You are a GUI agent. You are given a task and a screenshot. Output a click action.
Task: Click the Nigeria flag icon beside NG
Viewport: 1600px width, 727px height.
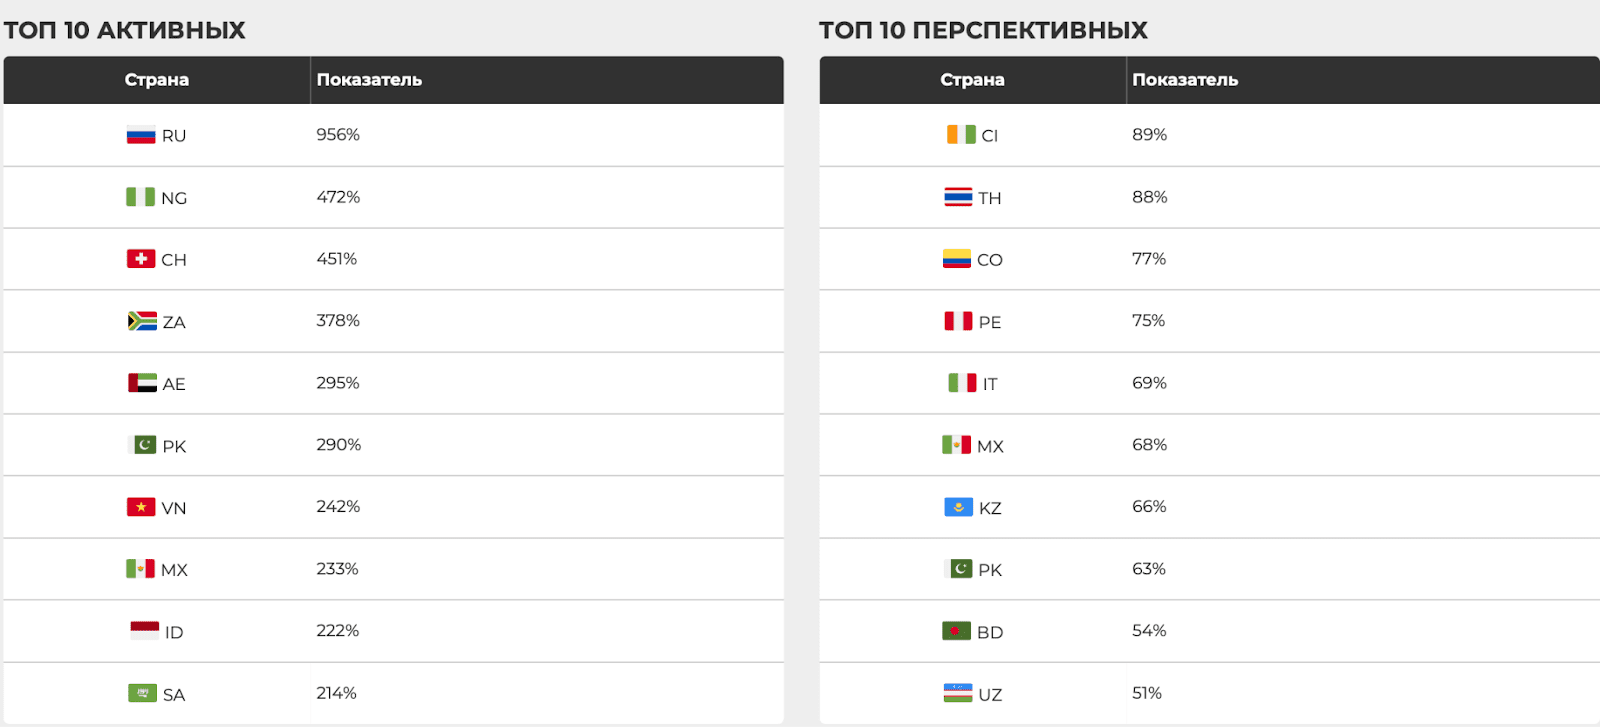[141, 197]
